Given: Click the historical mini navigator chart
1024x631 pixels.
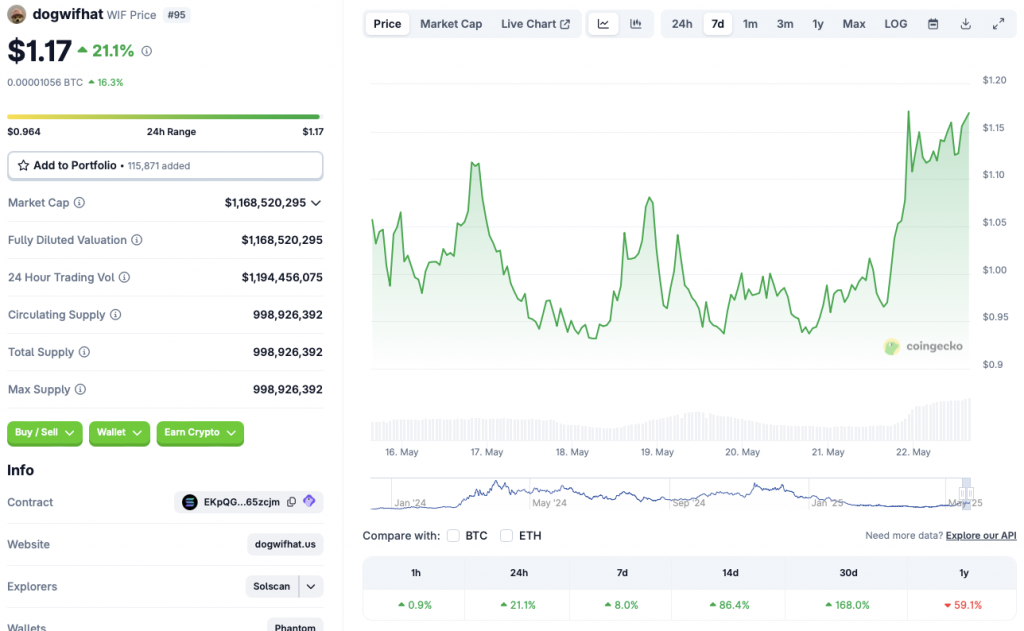Looking at the screenshot, I should pos(670,494).
